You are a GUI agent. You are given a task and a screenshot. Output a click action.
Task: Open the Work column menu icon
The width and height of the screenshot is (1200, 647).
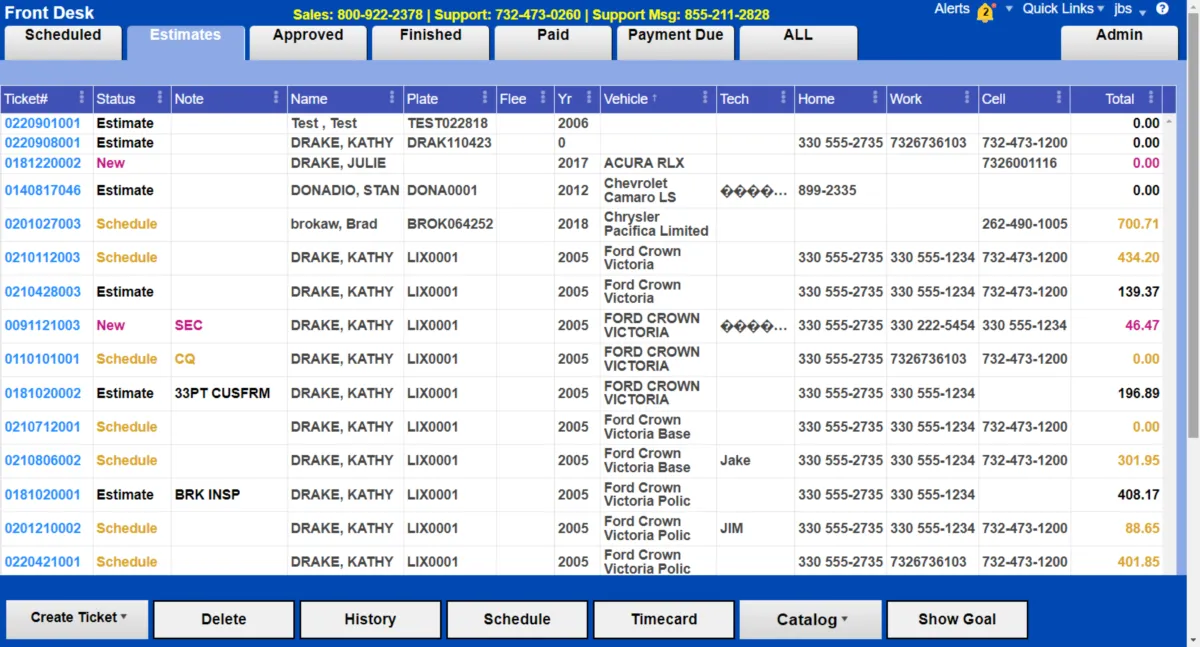pos(967,98)
